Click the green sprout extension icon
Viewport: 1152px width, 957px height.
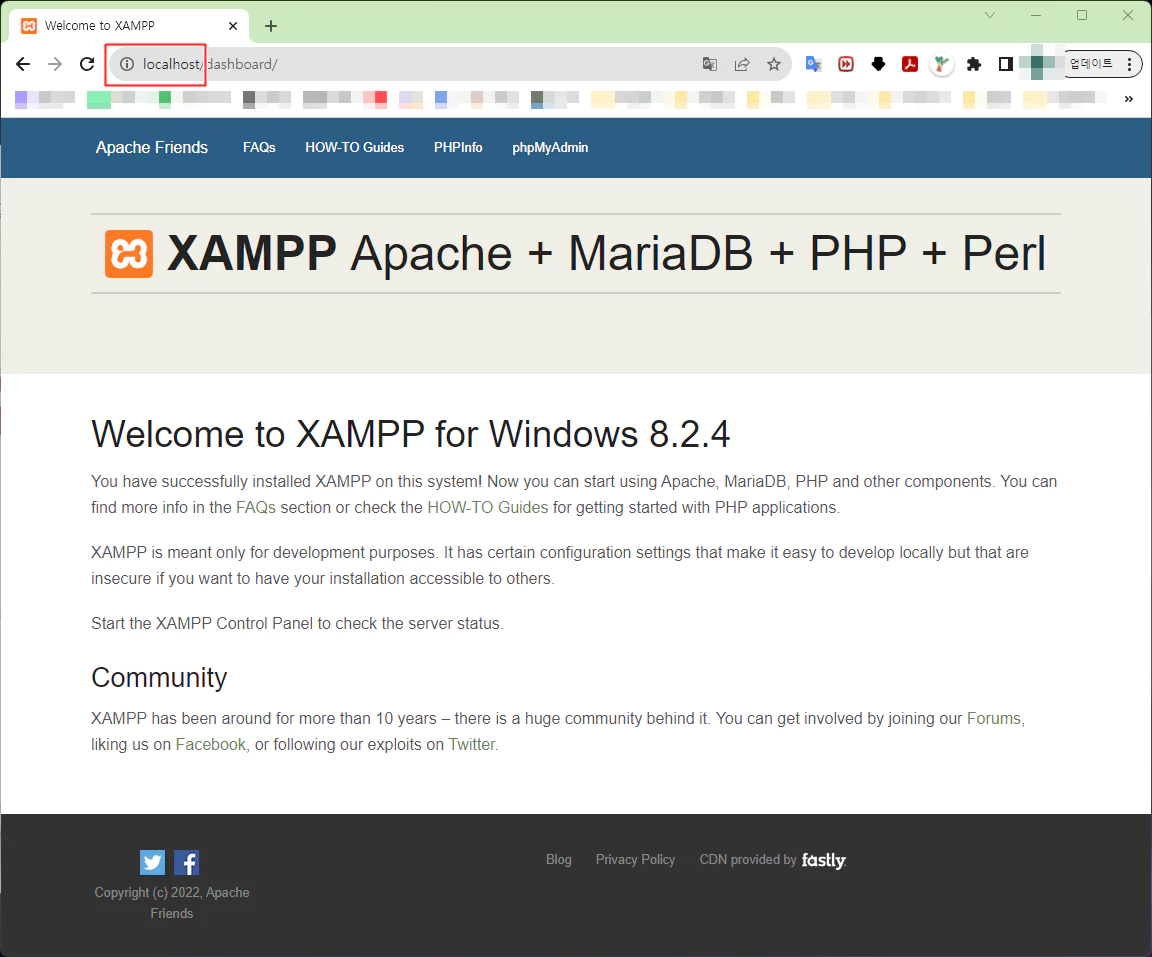tap(941, 64)
